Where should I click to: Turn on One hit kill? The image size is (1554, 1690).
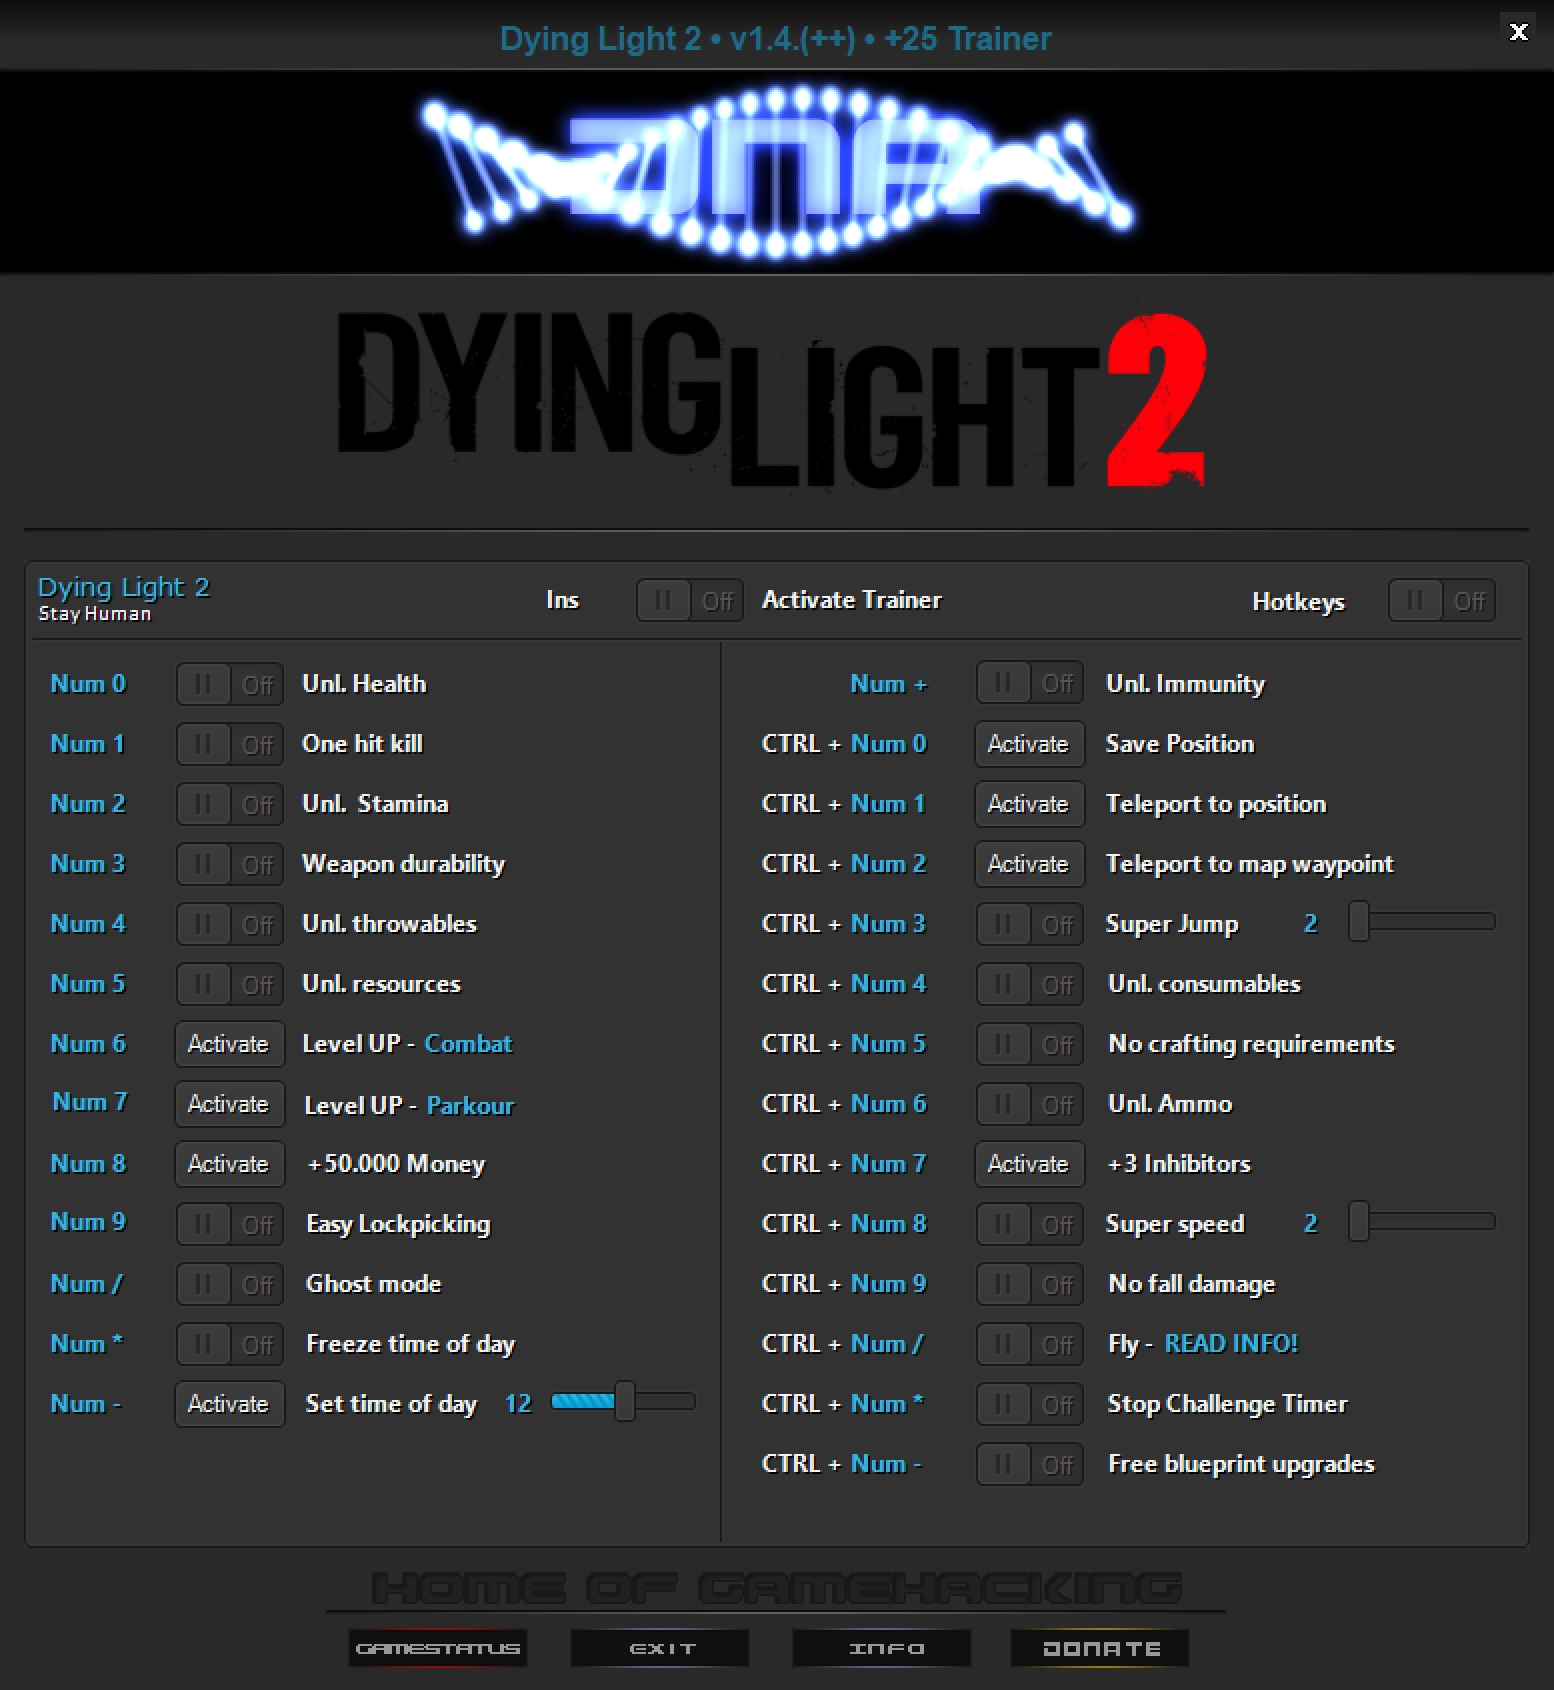point(230,744)
